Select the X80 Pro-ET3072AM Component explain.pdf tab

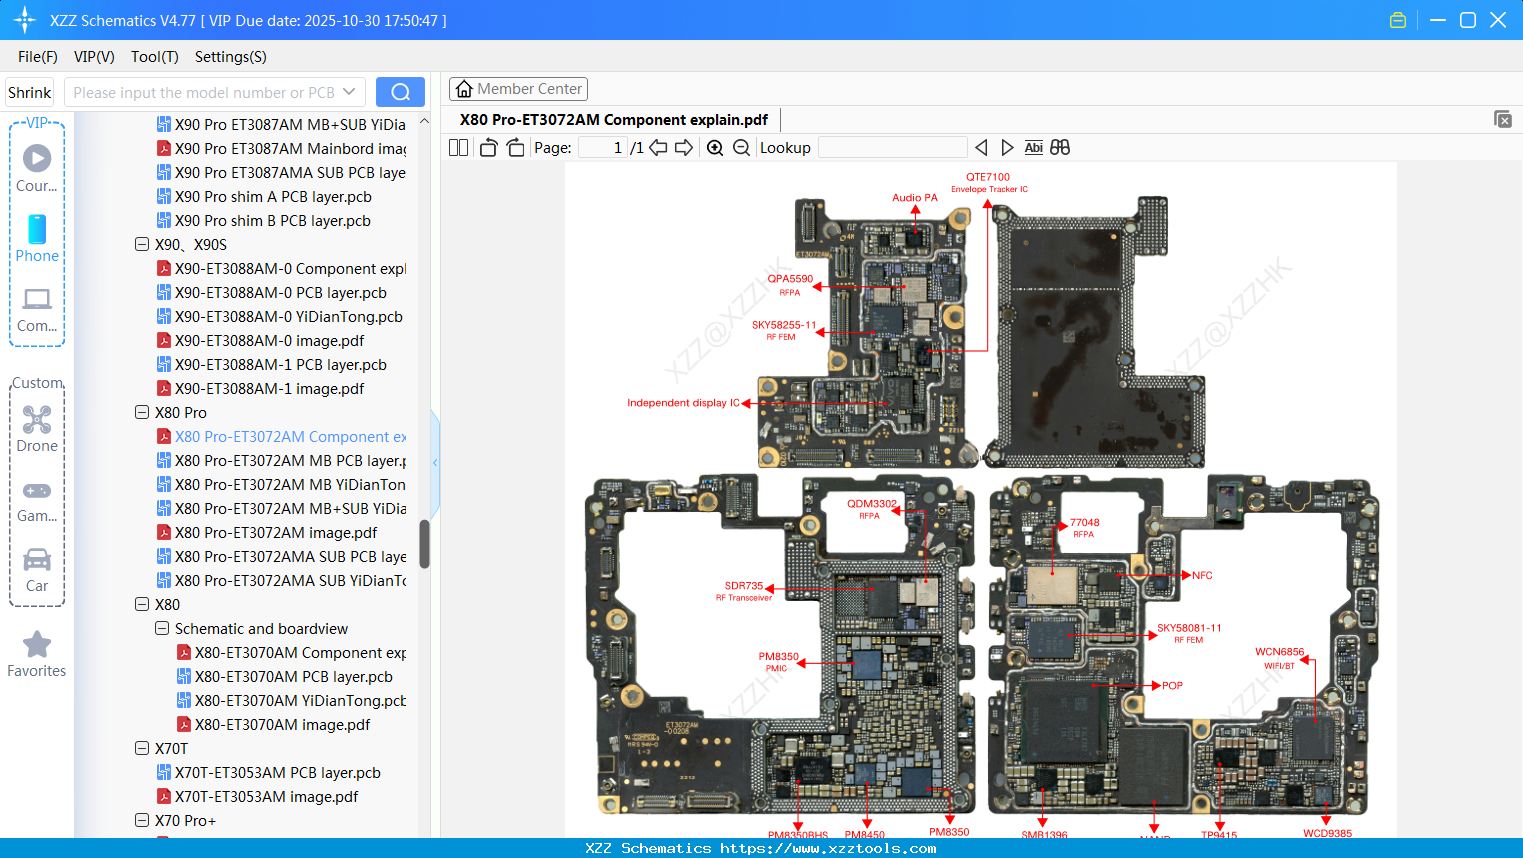614,120
